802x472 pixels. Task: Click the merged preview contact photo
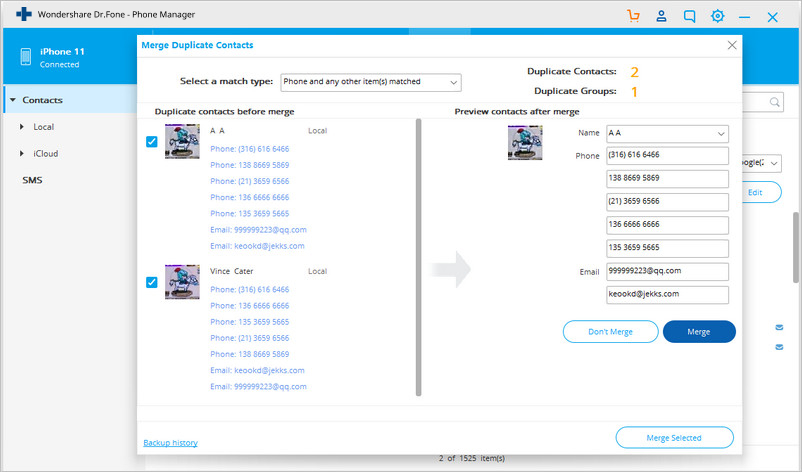click(525, 143)
